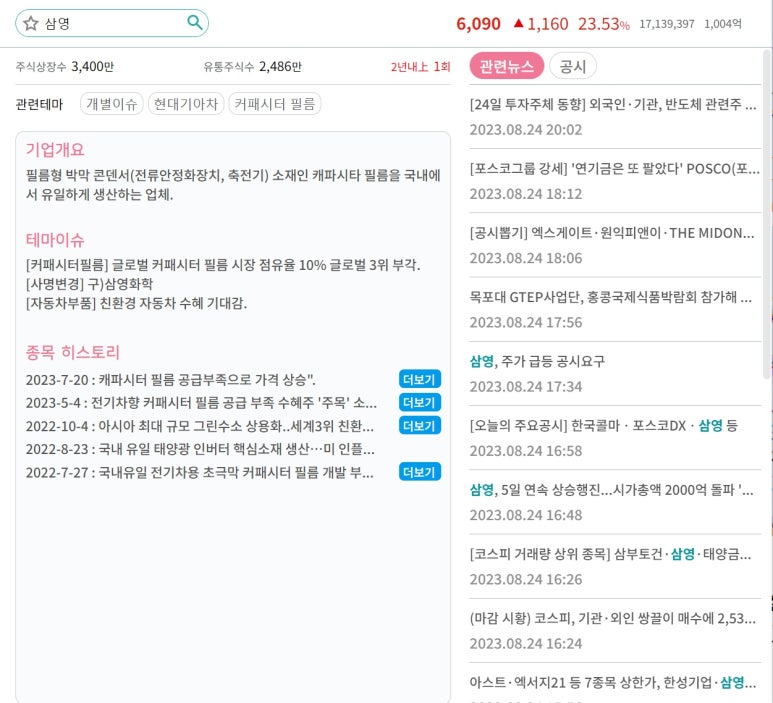Open the 2022-8-23 태양광 인버터 history row
The image size is (773, 703).
tap(200, 449)
